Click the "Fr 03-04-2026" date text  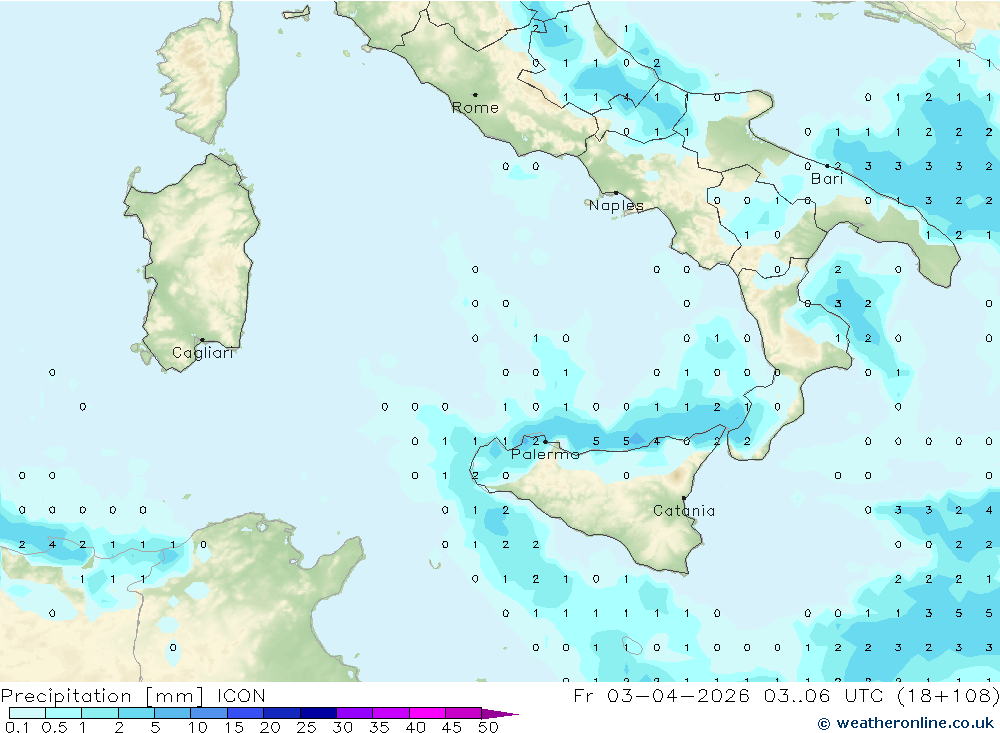661,695
